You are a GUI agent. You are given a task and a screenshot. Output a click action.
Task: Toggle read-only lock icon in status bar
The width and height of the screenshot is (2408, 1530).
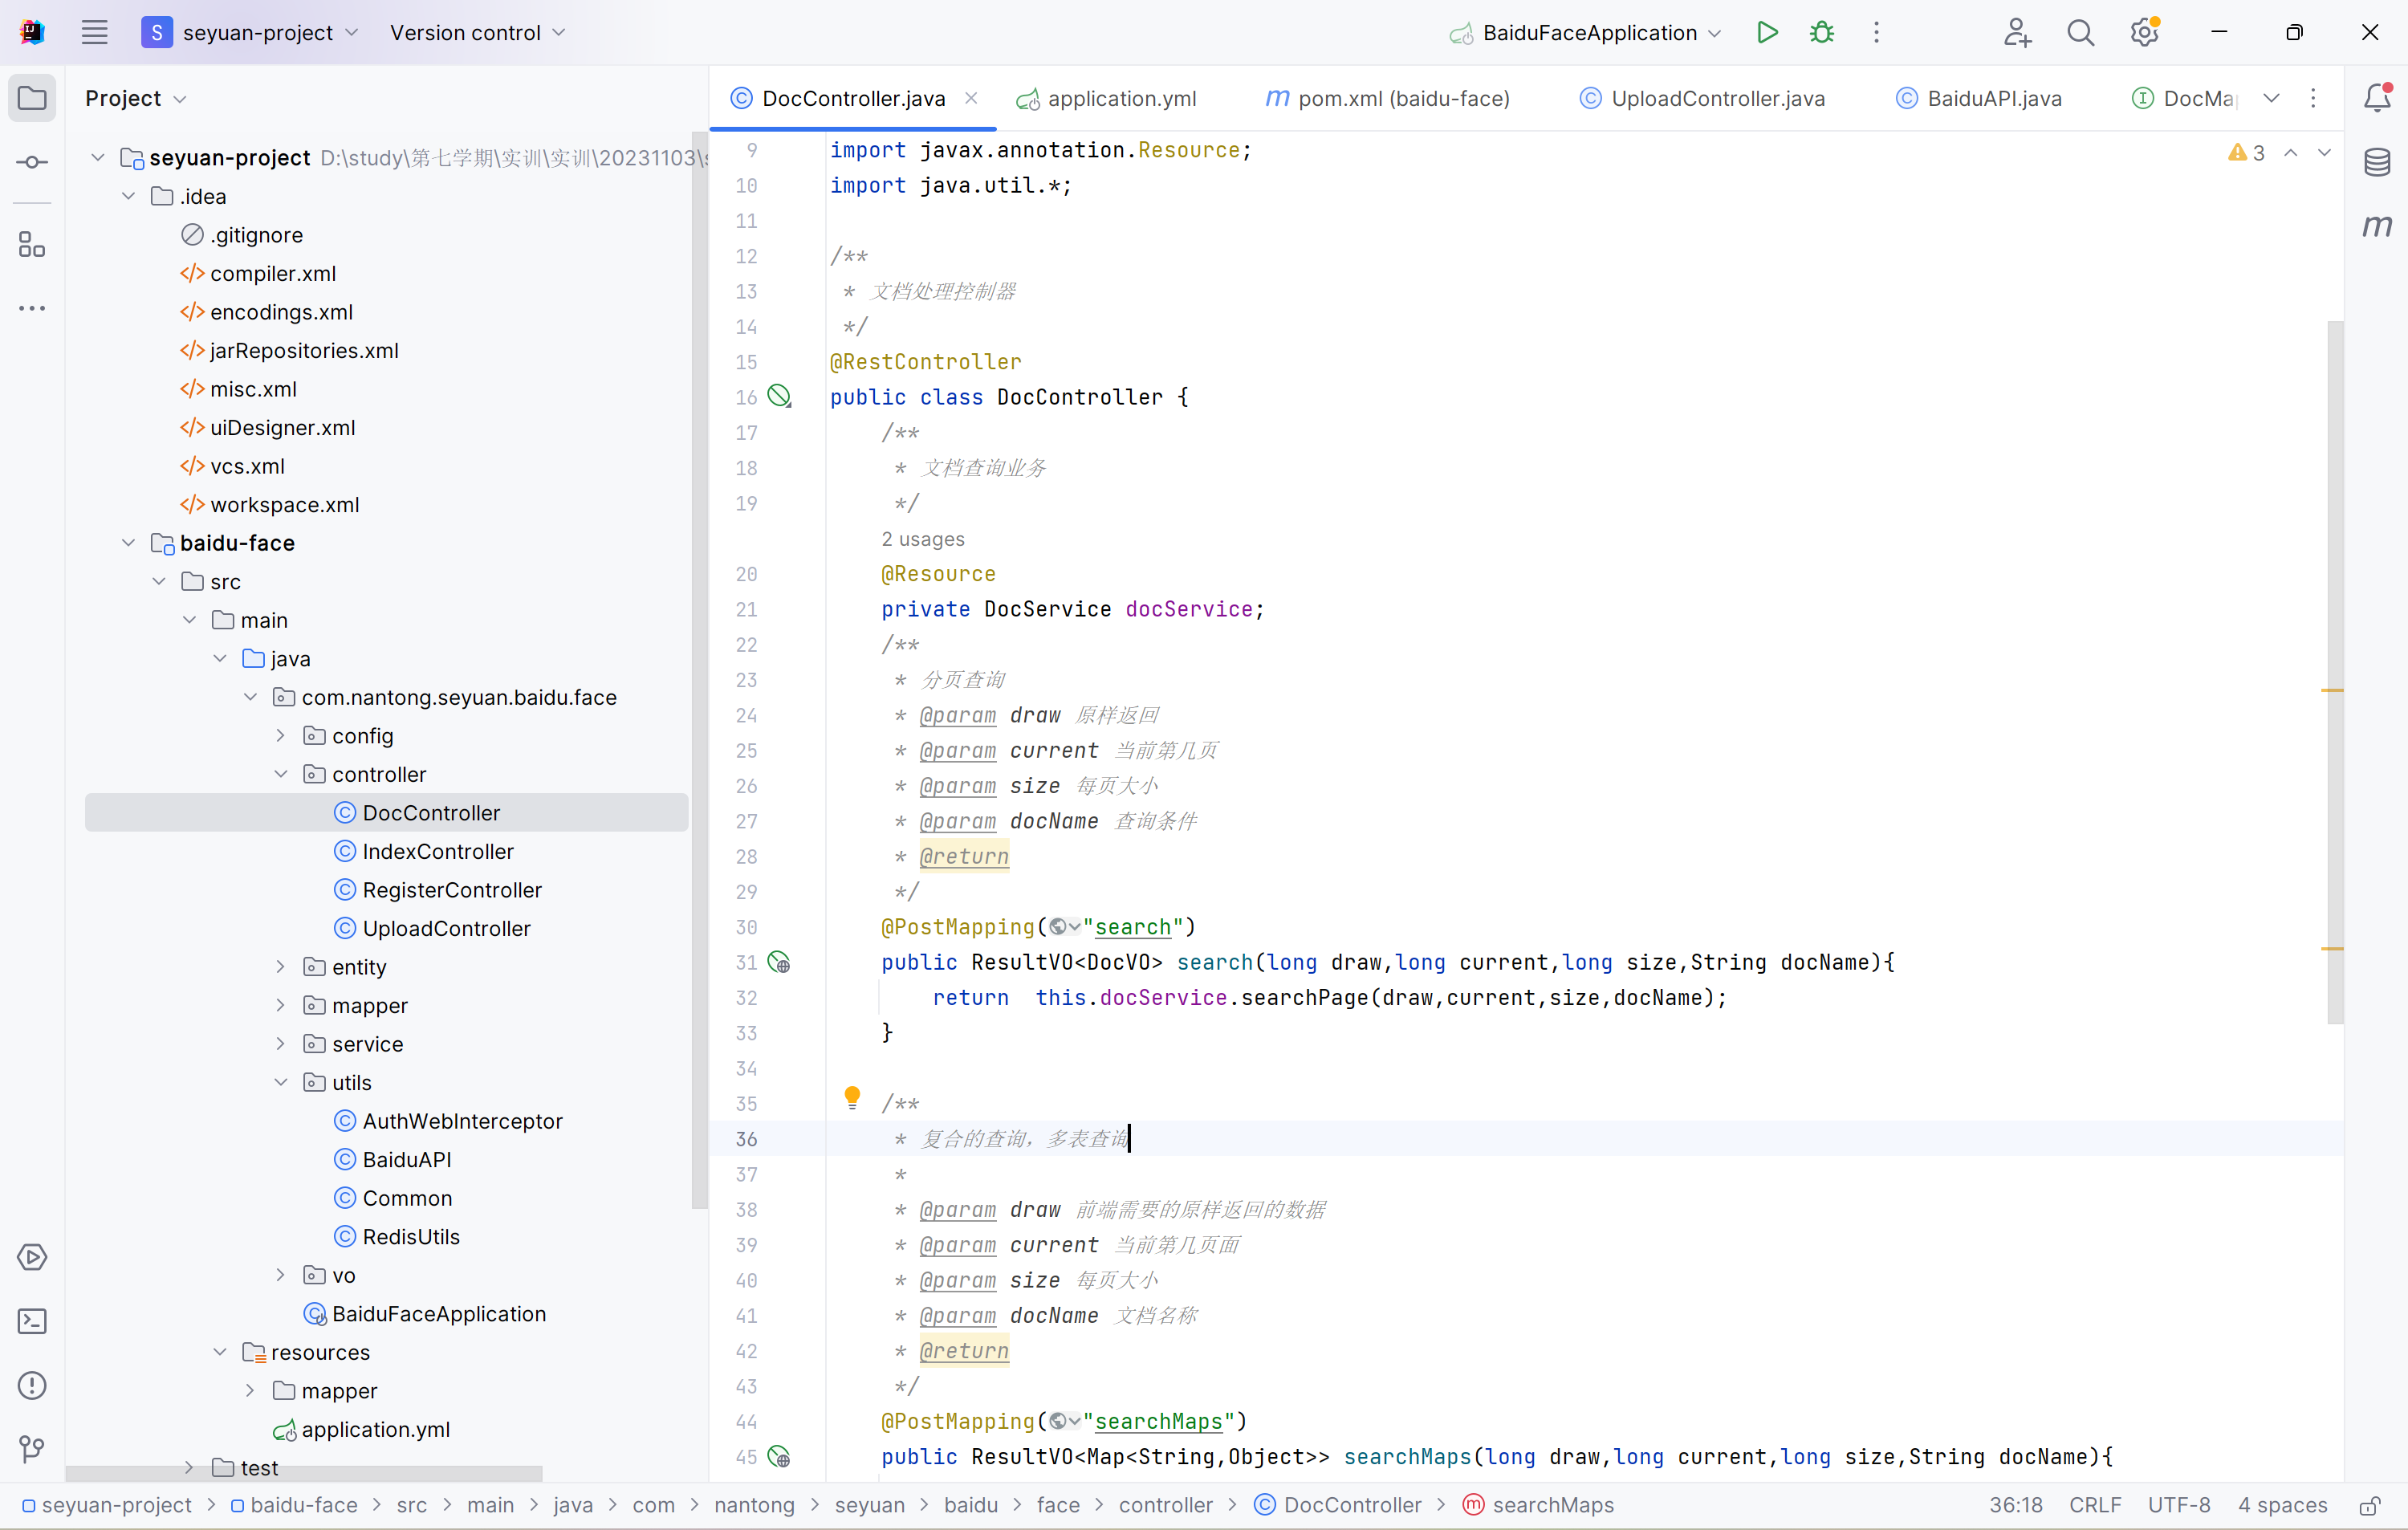2369,1505
